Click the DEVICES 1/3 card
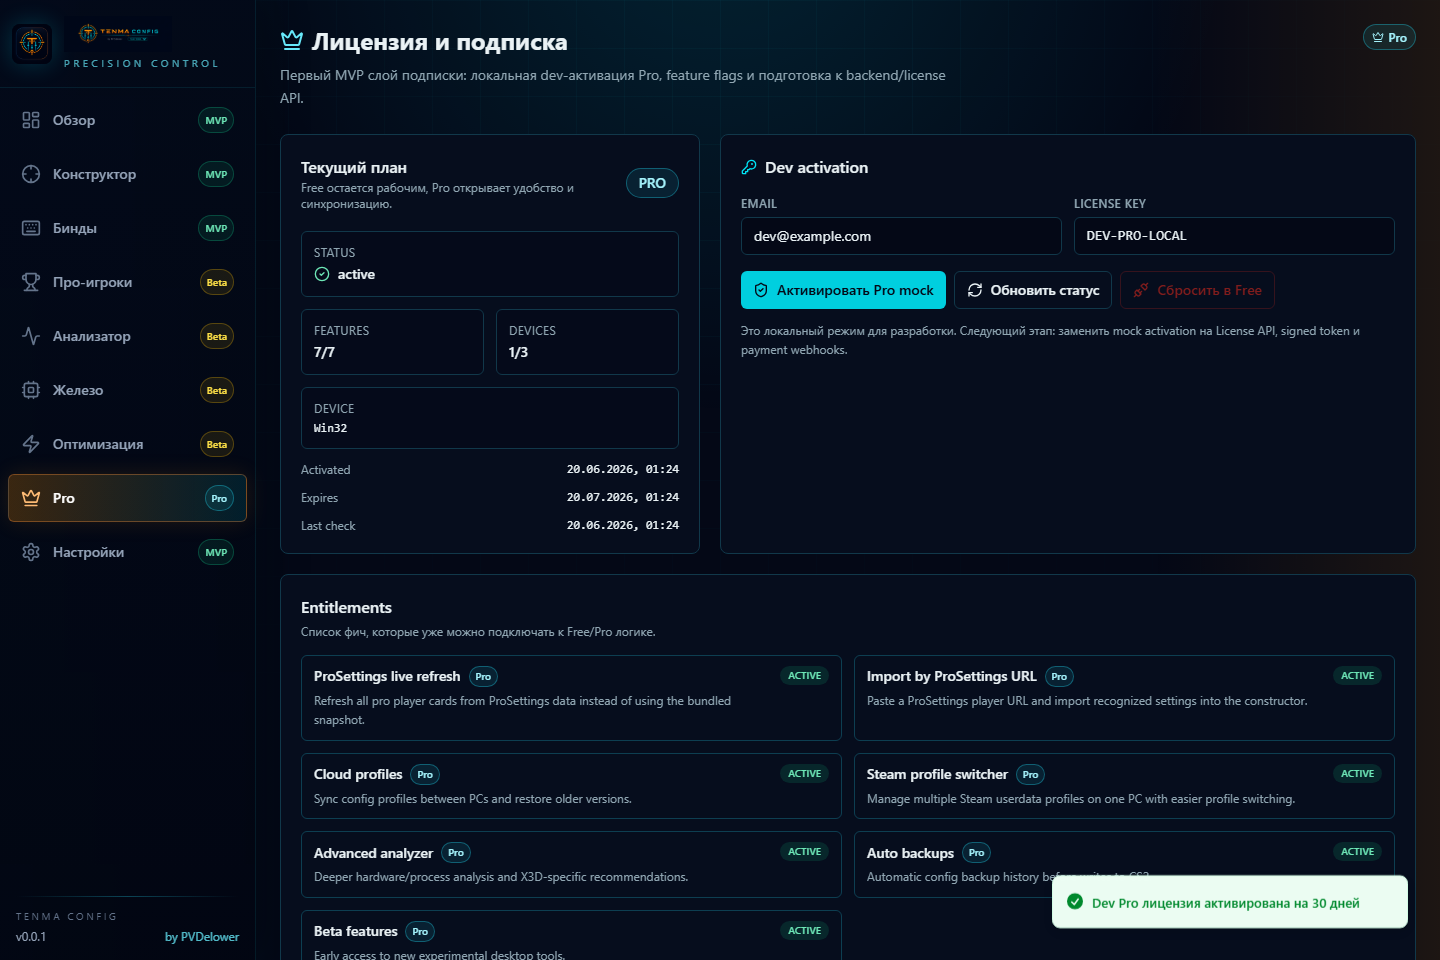 click(587, 342)
